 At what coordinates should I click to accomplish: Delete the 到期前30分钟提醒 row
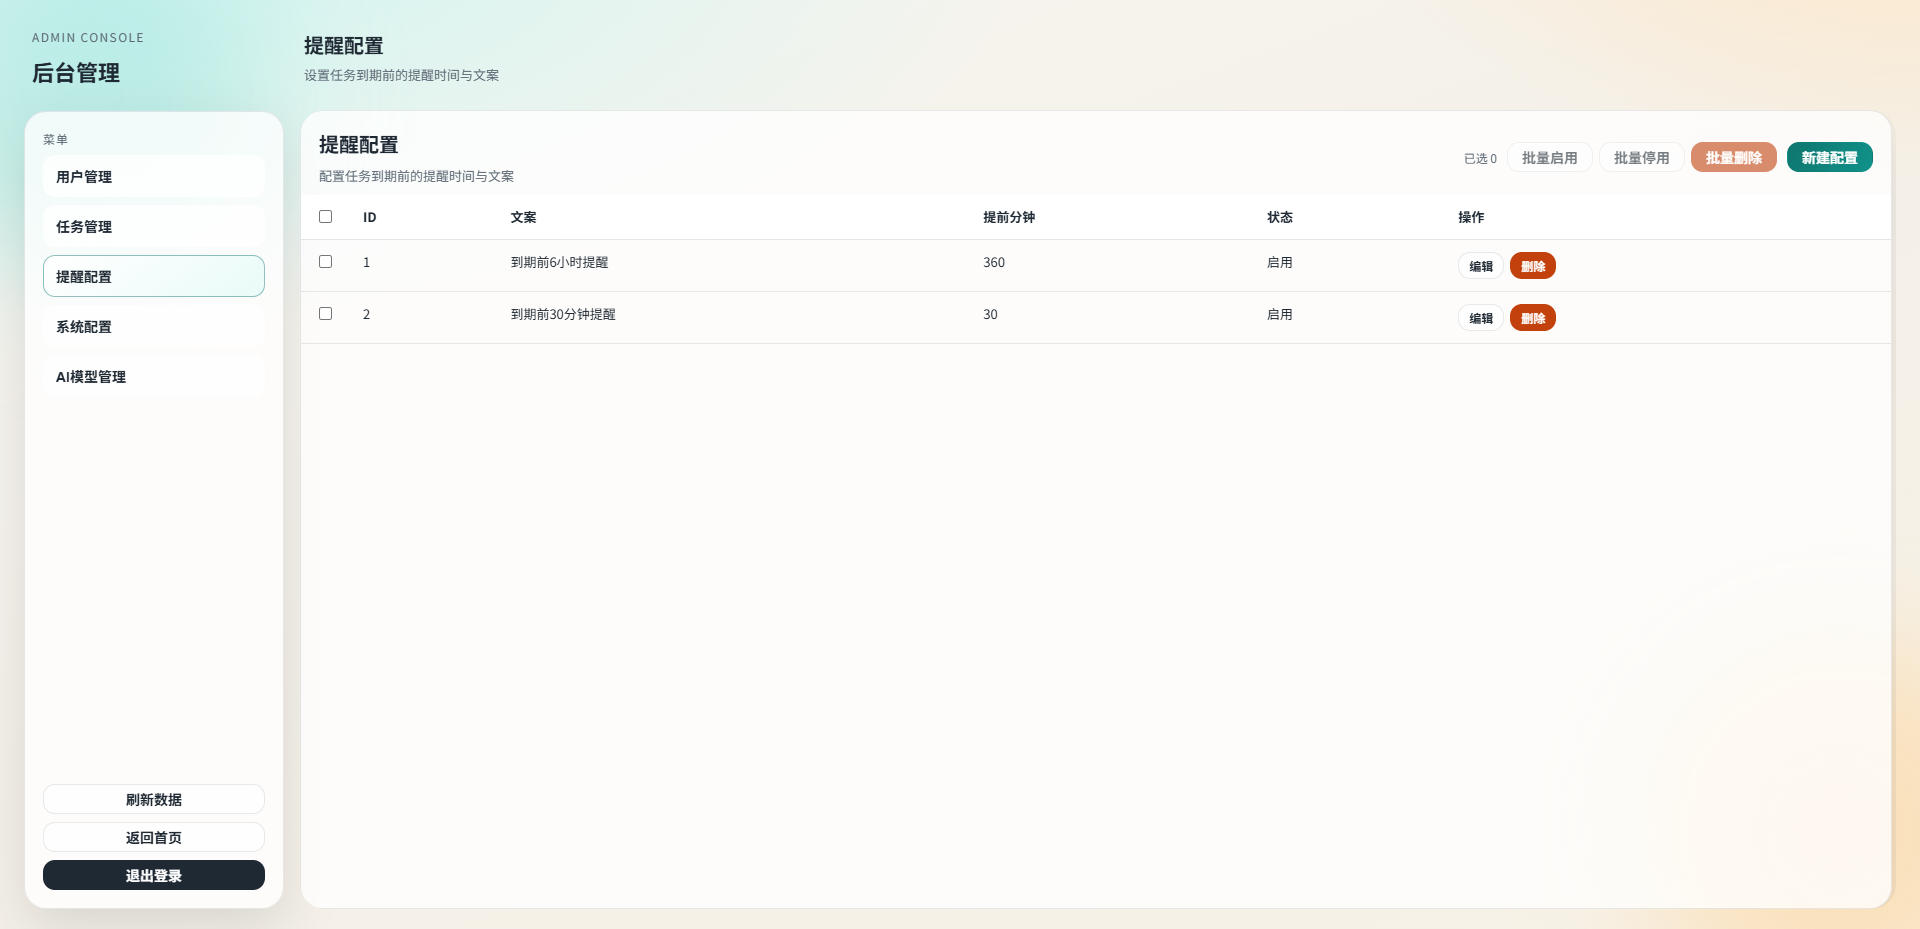pos(1532,318)
